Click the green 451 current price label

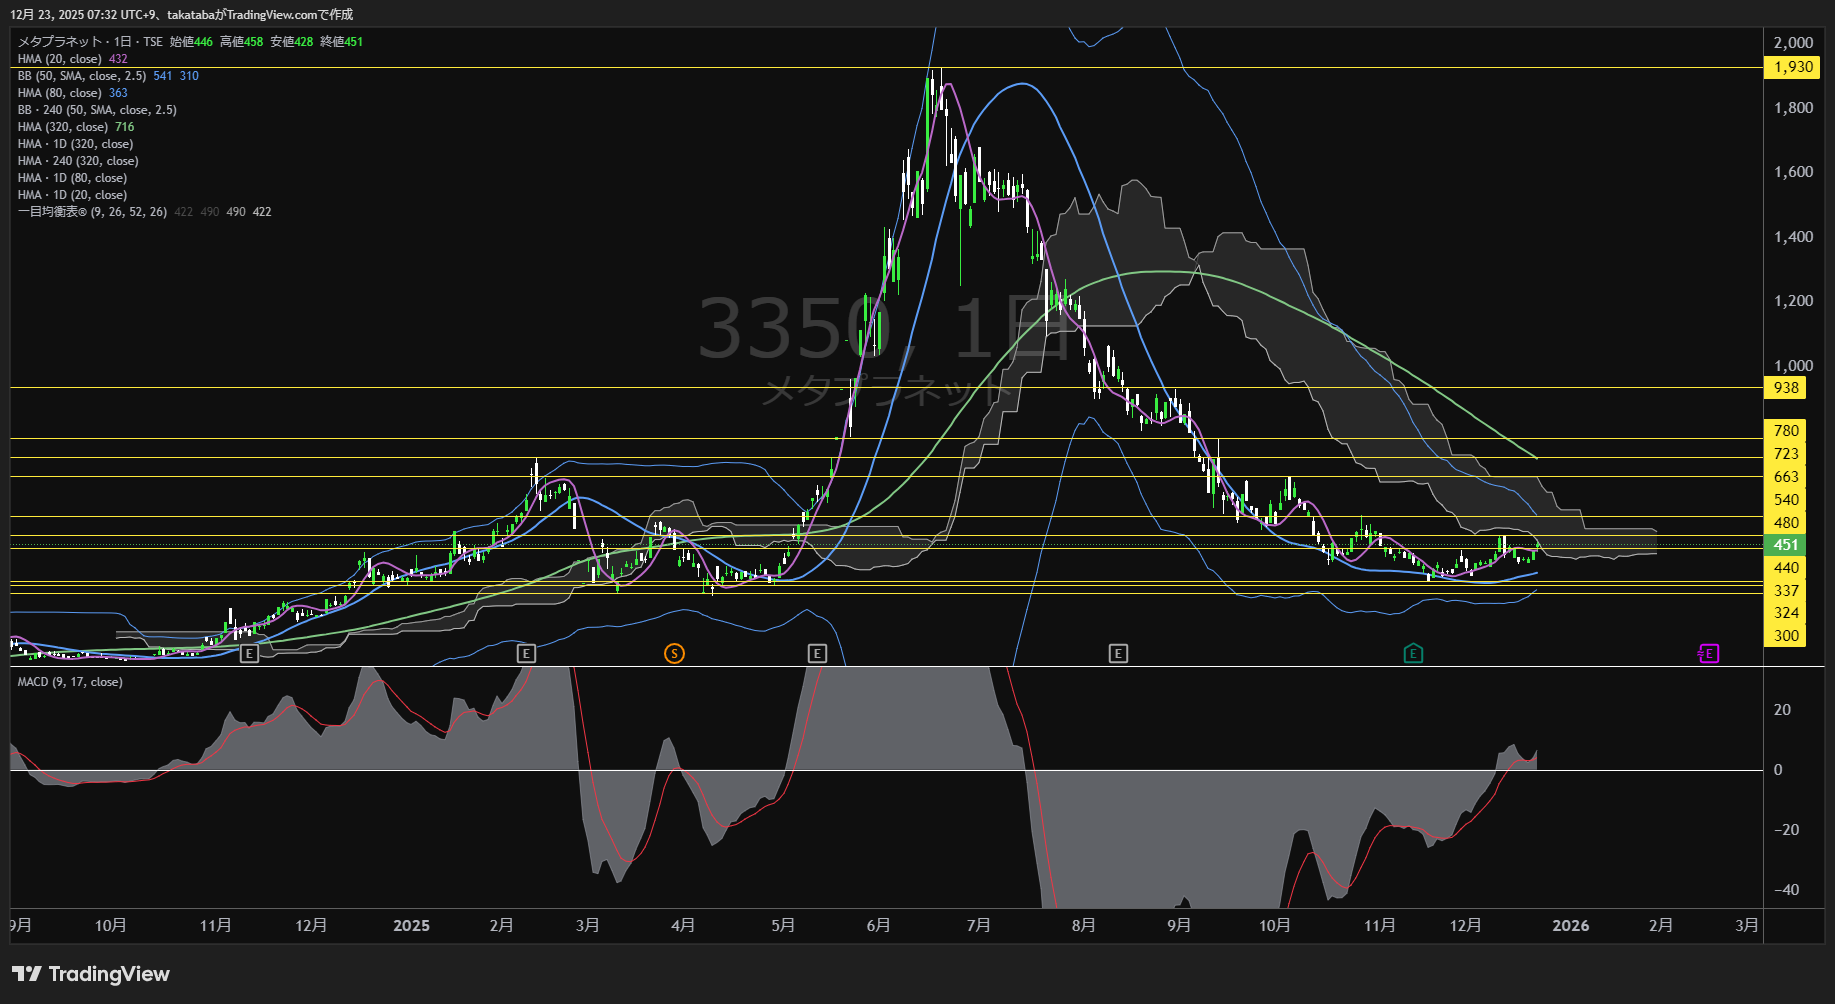(1786, 545)
